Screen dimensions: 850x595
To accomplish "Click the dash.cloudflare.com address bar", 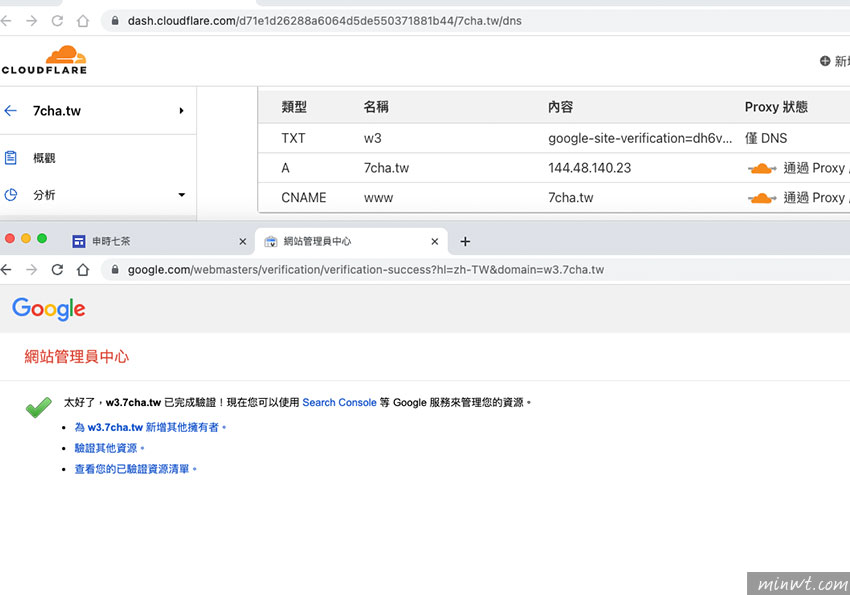I will [x=477, y=21].
